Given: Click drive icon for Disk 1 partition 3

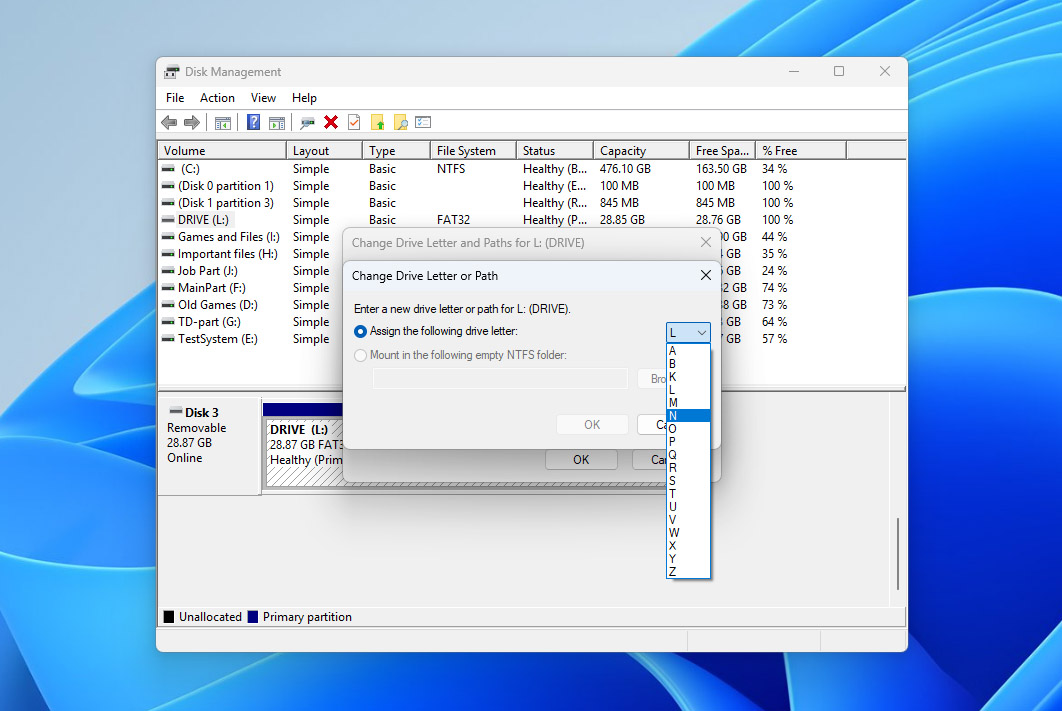Looking at the screenshot, I should (168, 202).
